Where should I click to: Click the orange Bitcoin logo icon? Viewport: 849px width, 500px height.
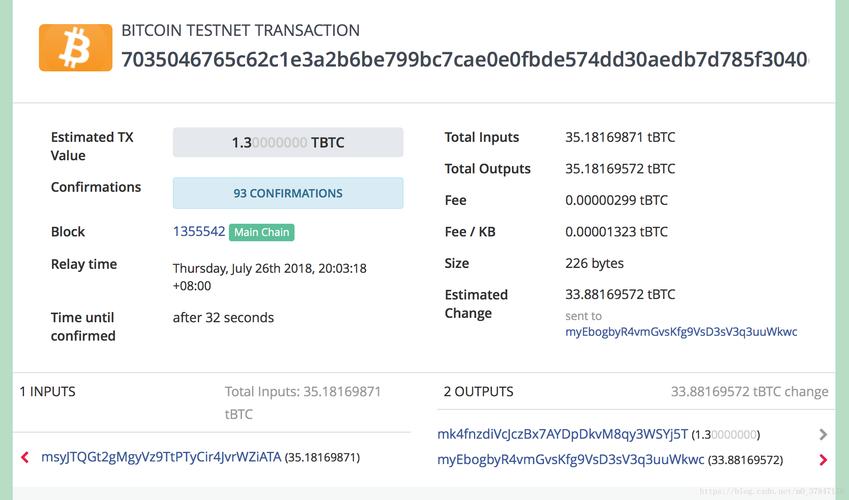(x=75, y=47)
